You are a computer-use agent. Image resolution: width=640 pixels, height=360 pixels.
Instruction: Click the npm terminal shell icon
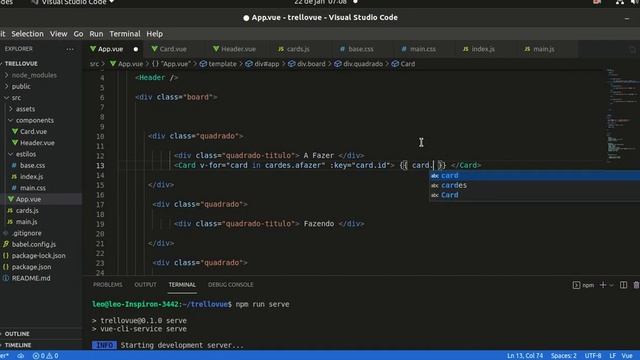[576, 285]
